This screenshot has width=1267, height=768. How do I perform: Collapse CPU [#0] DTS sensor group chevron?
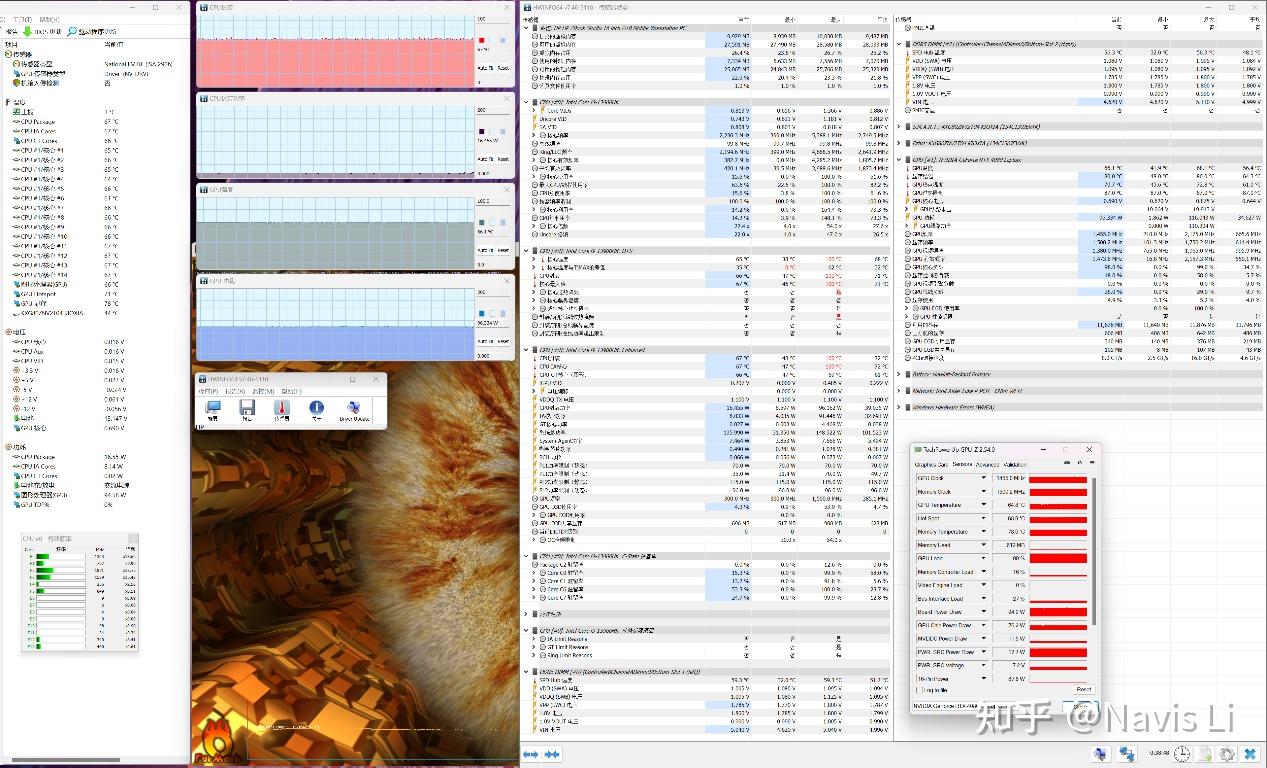[528, 251]
